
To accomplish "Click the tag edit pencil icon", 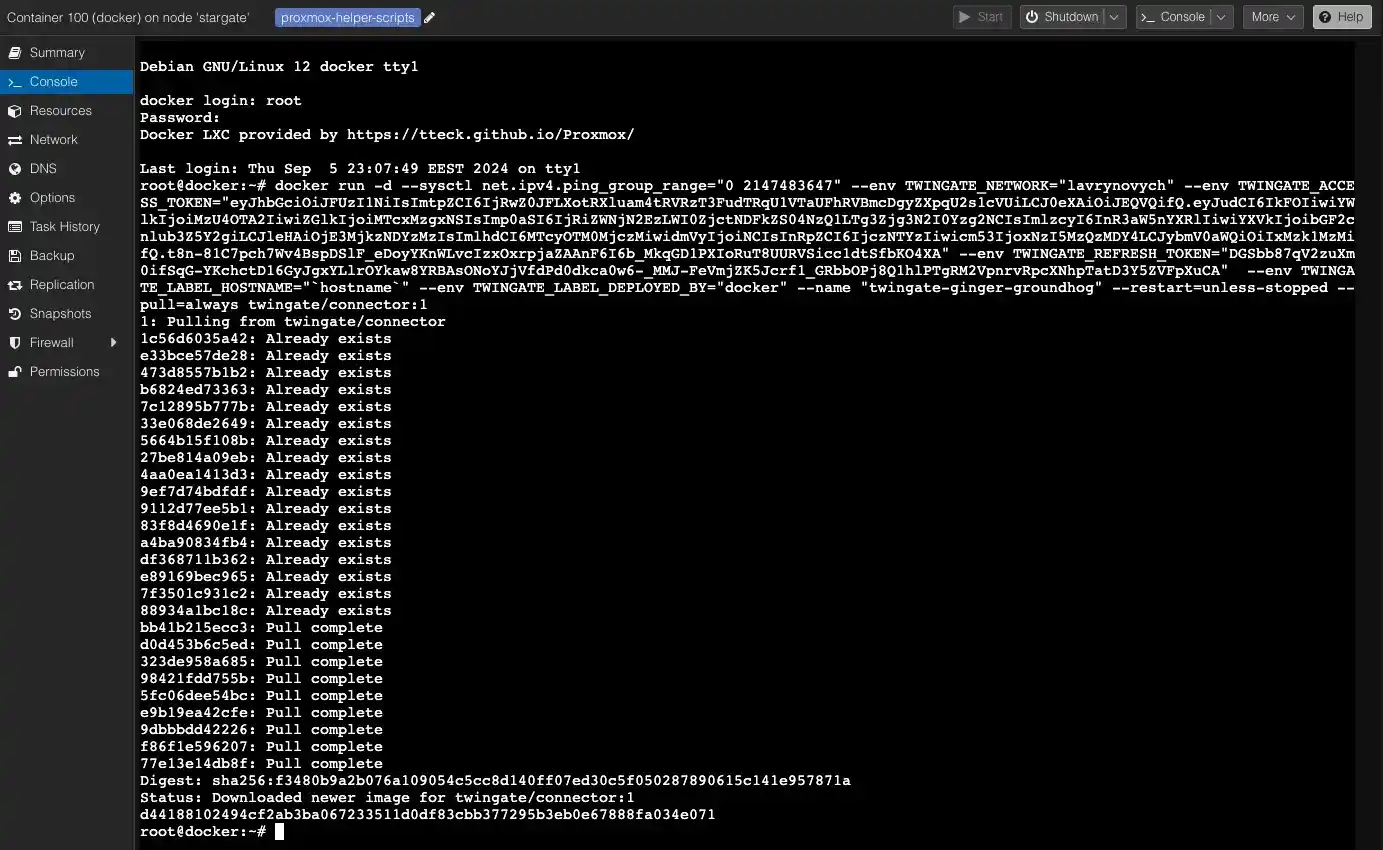I will click(x=429, y=17).
